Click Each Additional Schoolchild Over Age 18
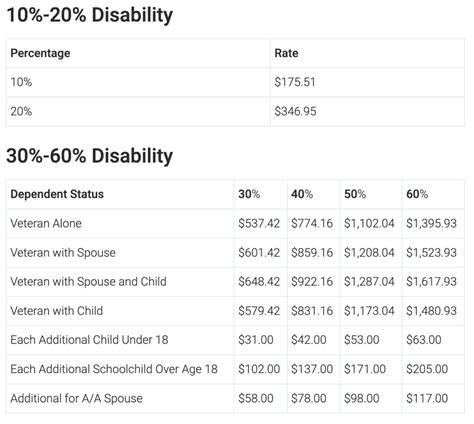 point(114,369)
